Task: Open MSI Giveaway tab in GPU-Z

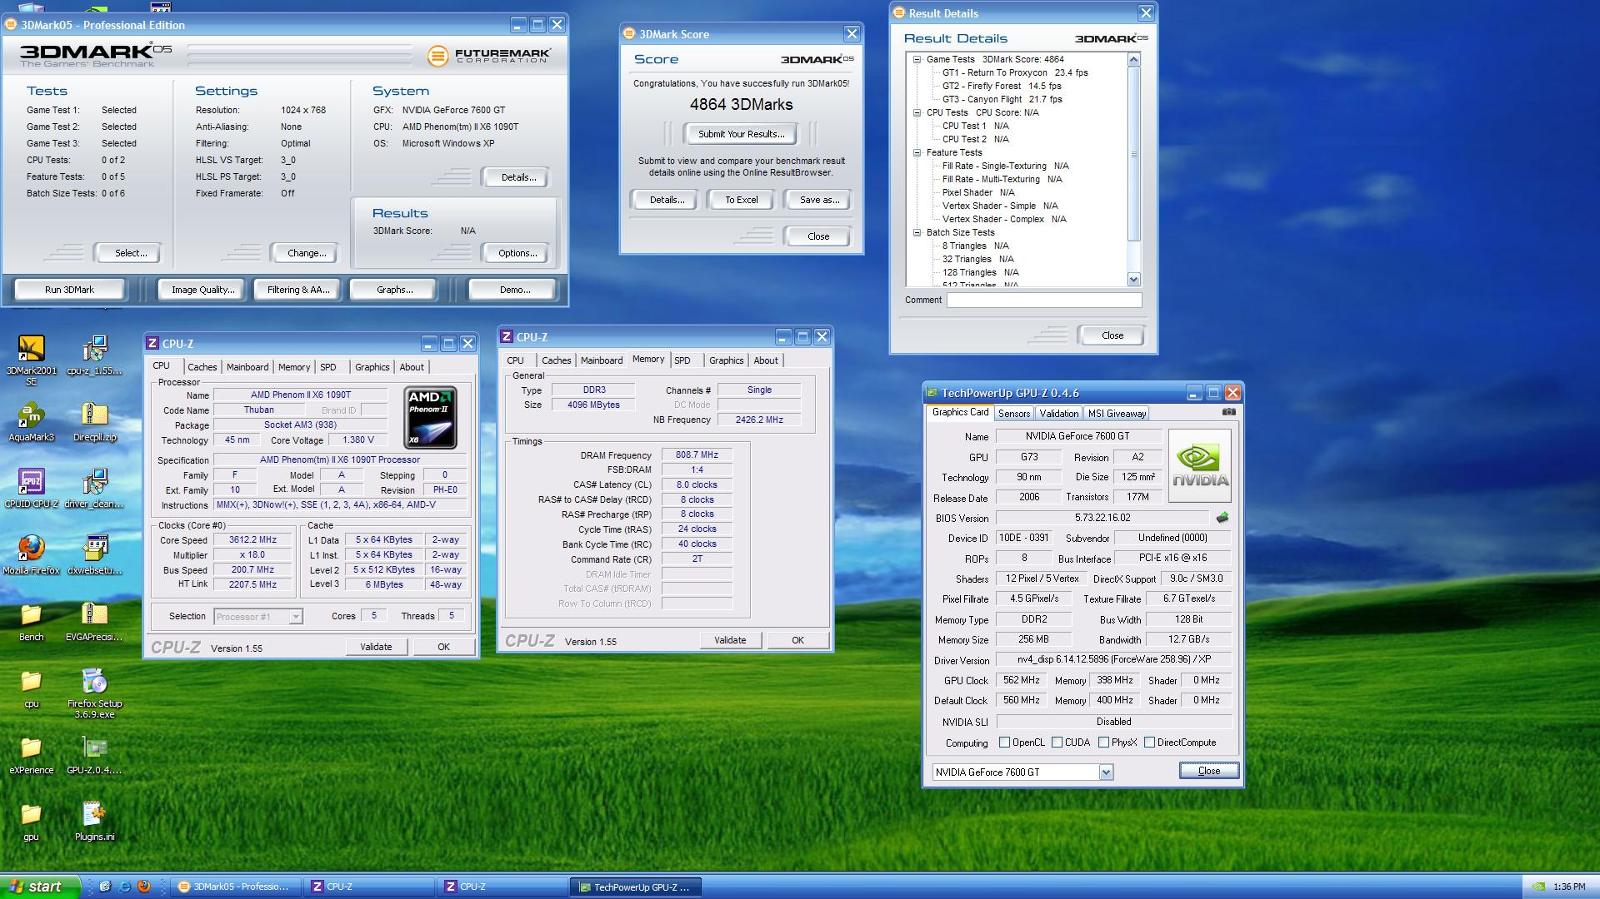Action: (x=1117, y=413)
